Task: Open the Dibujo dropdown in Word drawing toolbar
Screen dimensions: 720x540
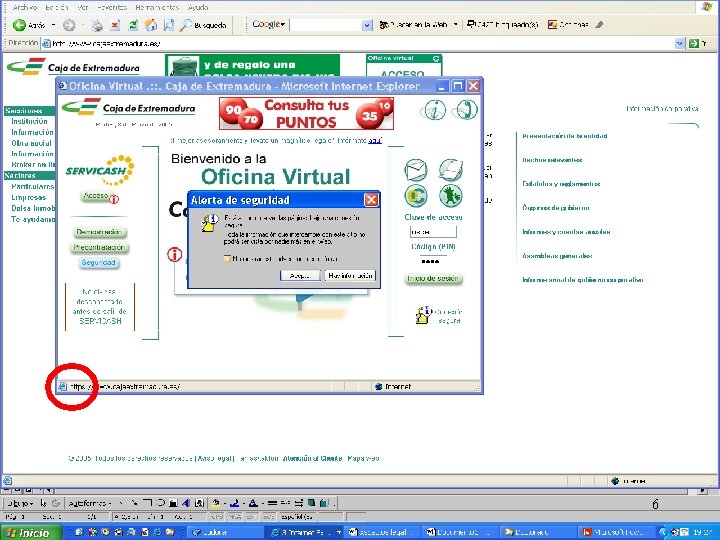Action: (19, 503)
